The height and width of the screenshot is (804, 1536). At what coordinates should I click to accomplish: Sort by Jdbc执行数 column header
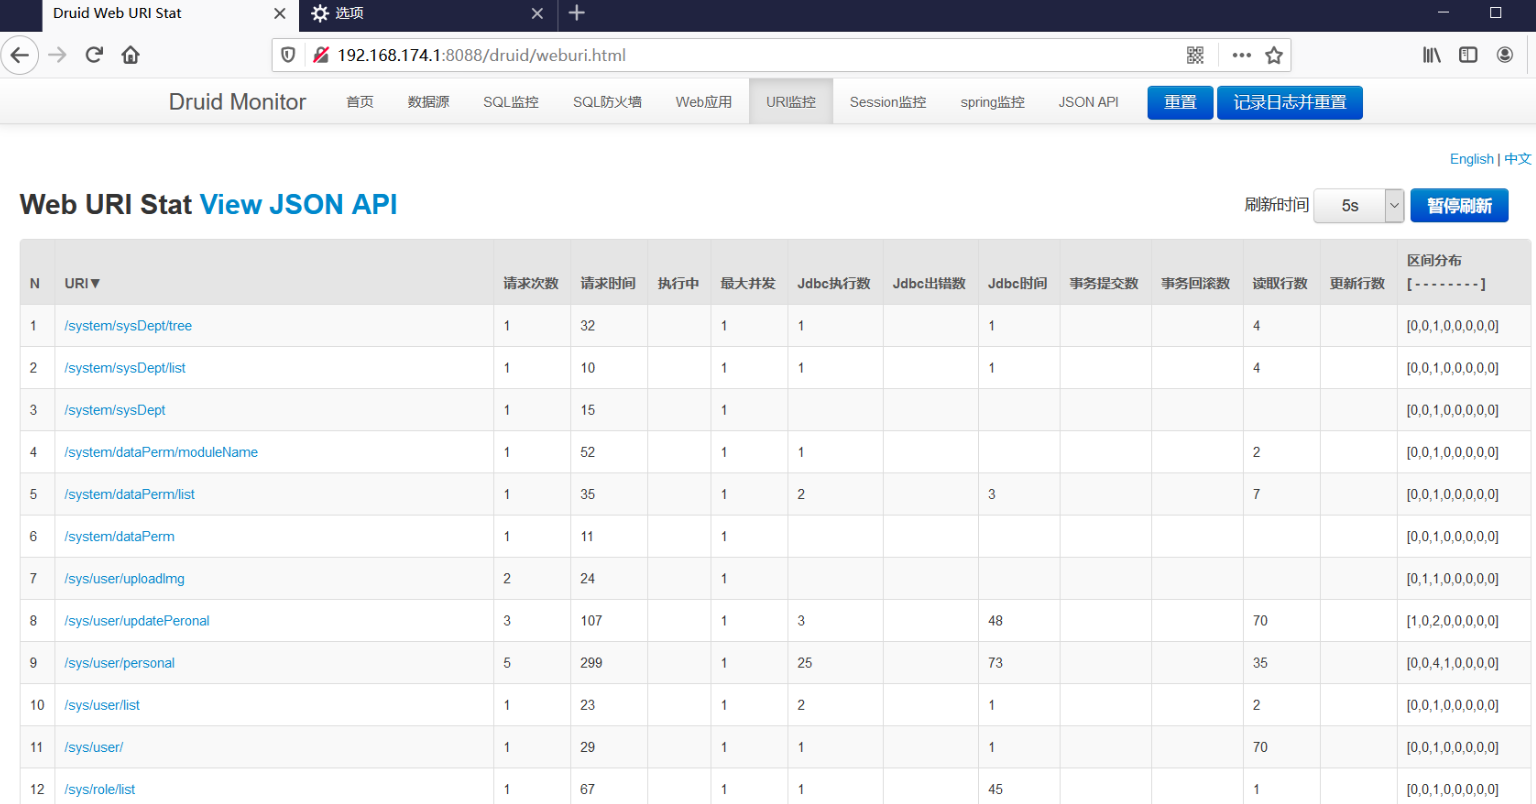click(x=834, y=284)
